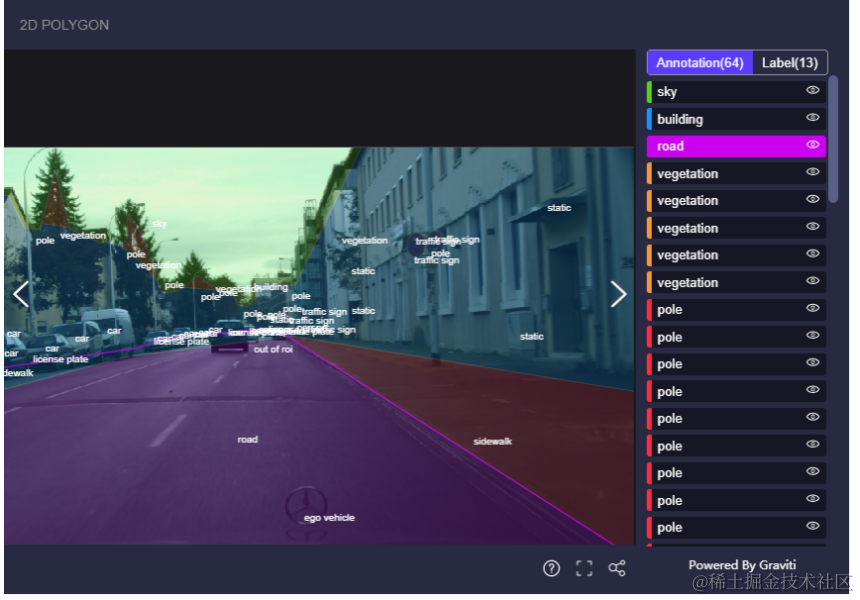Go to previous image with left arrow
The image size is (860, 600).
21,295
